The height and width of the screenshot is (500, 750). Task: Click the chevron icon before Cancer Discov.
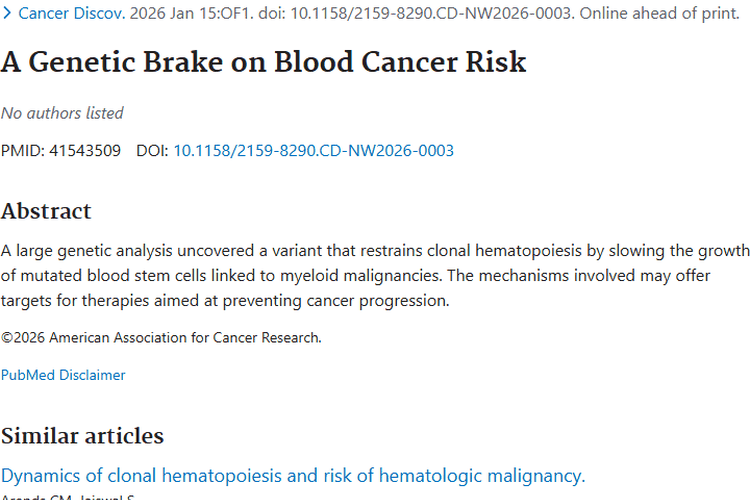coord(8,14)
